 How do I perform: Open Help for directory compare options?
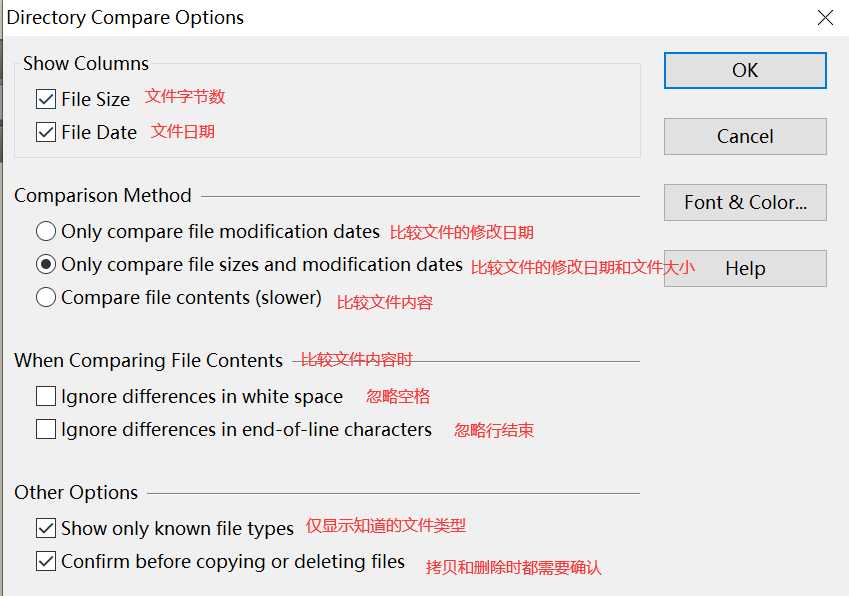(745, 268)
